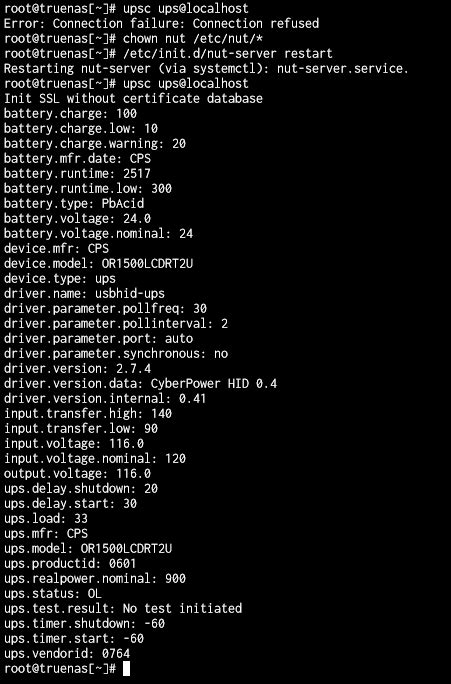The image size is (451, 684).
Task: Click the ups.test.result line
Action: click(x=123, y=609)
